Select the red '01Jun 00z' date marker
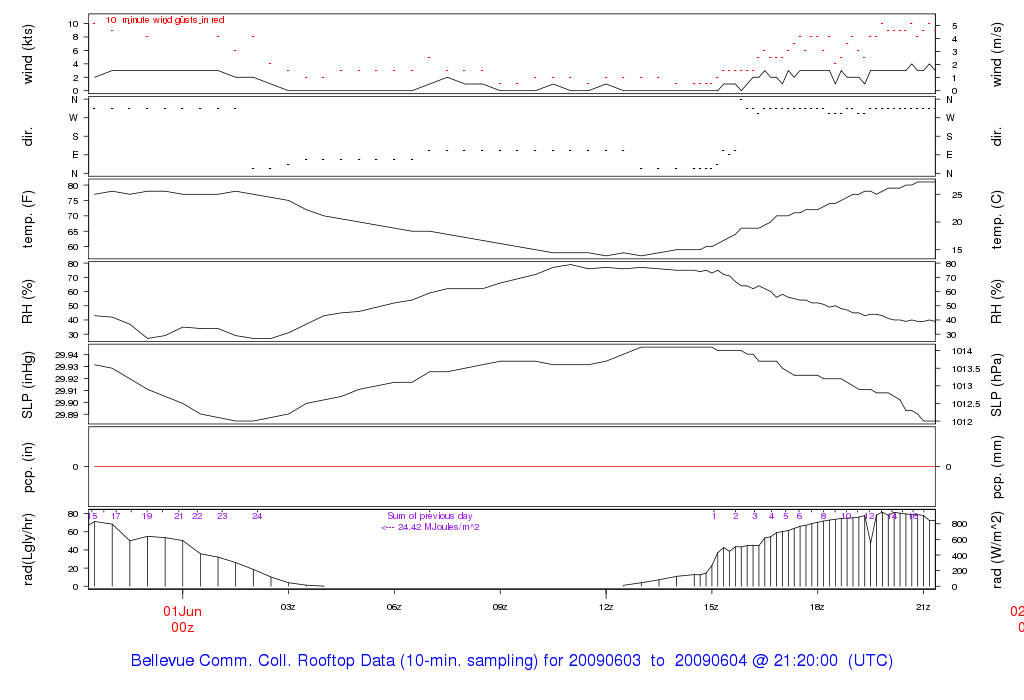Screen dimensions: 1024x700 point(182,619)
